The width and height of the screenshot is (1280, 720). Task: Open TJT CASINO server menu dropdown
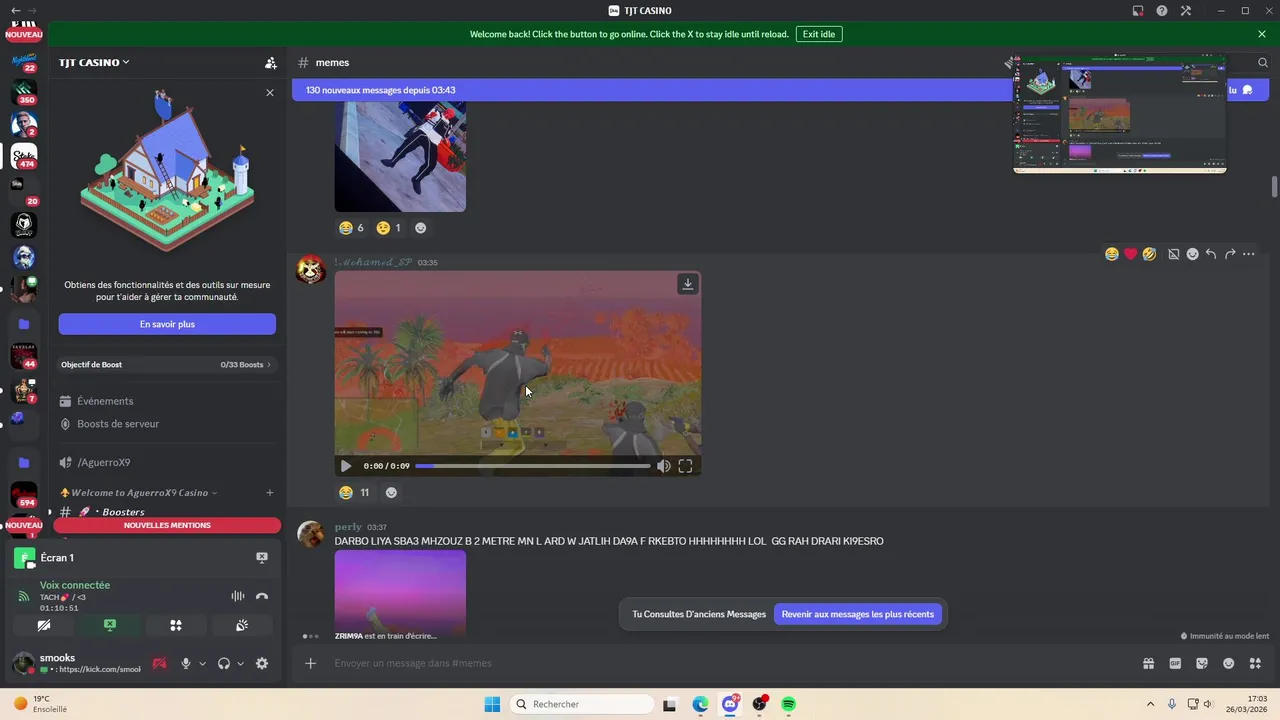click(x=94, y=62)
